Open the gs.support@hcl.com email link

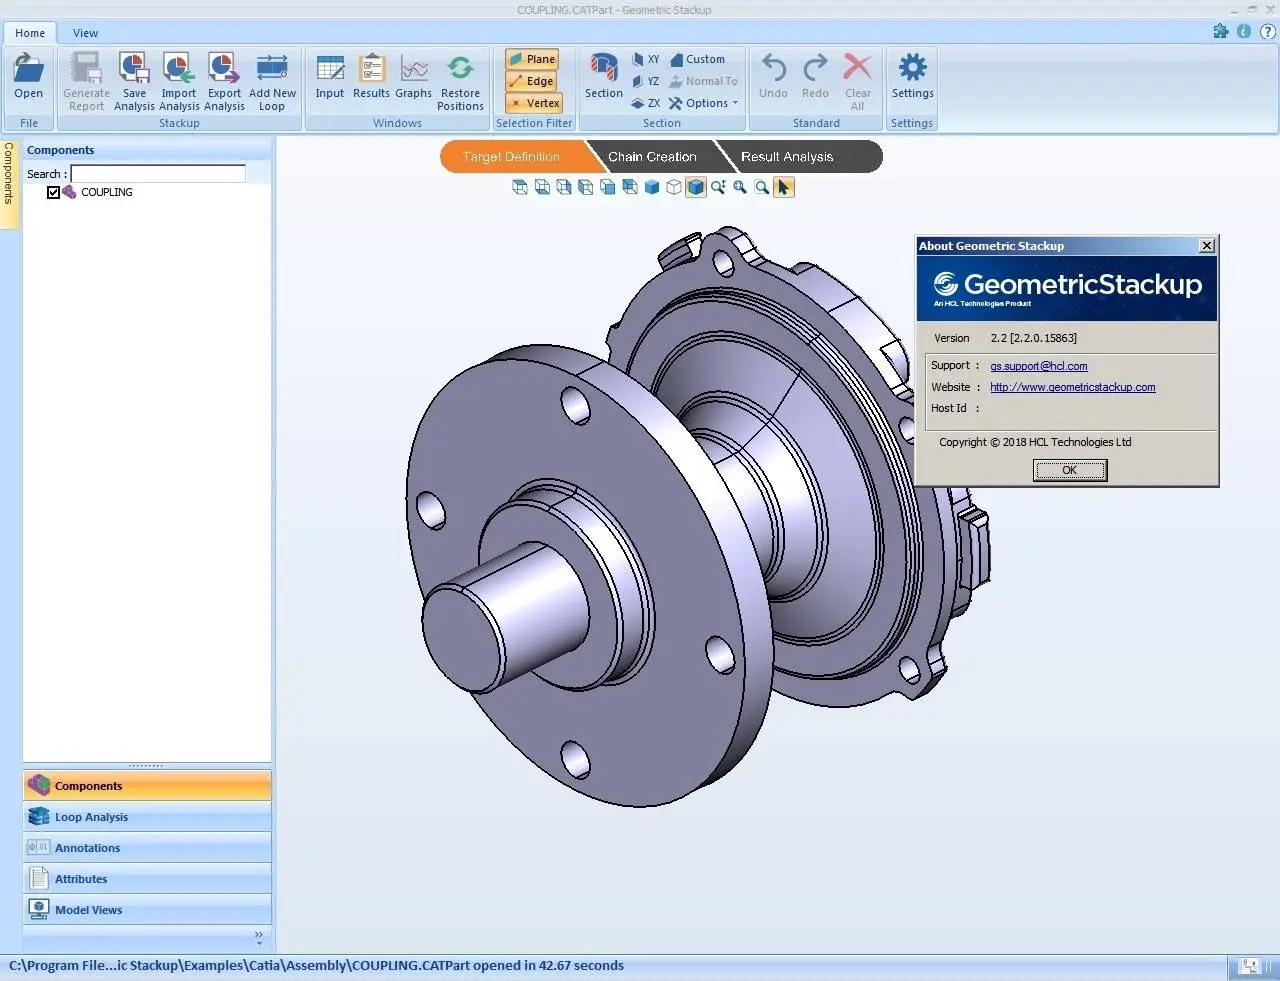coord(1038,366)
